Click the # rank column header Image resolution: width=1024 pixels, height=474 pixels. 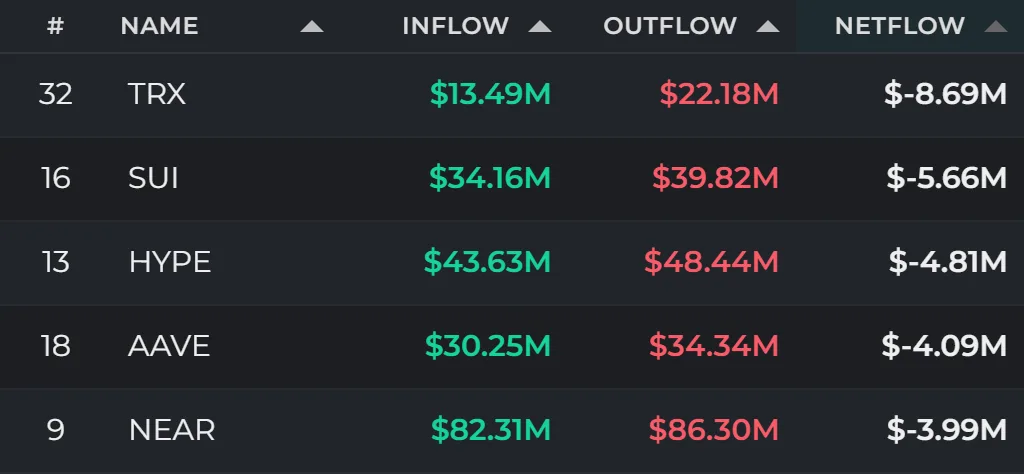point(56,26)
